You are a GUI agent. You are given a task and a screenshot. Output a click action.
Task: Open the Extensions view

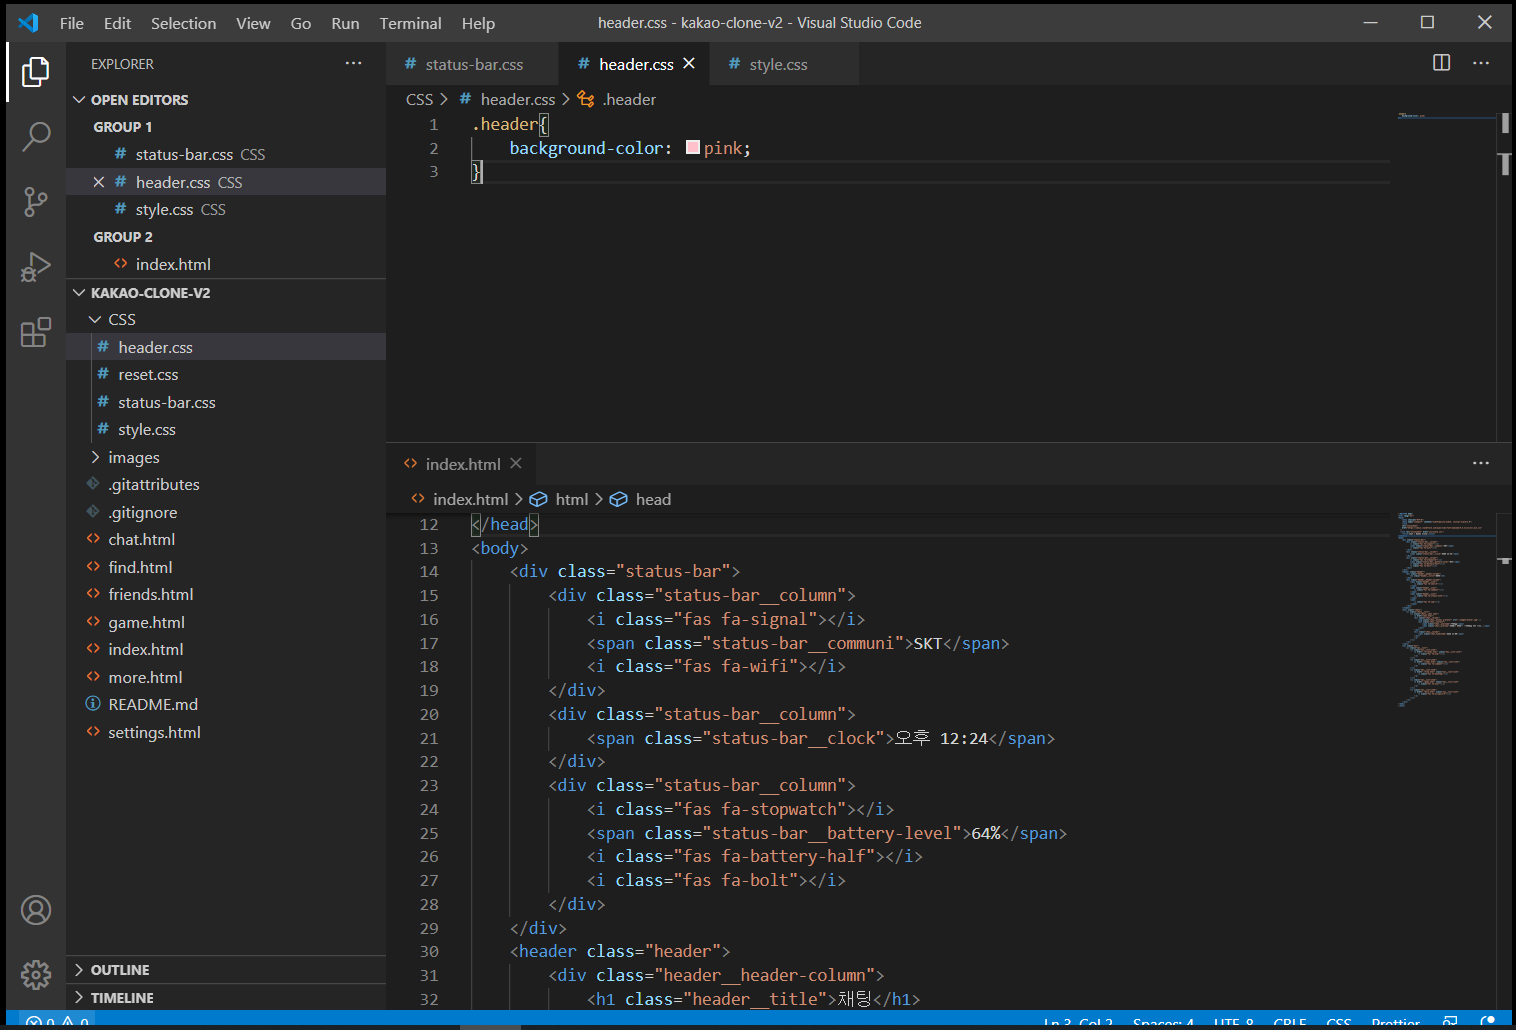(36, 332)
